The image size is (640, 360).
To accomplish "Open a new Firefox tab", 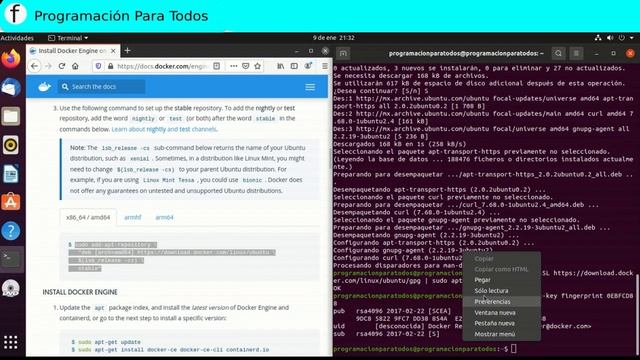I will pyautogui.click(x=128, y=51).
